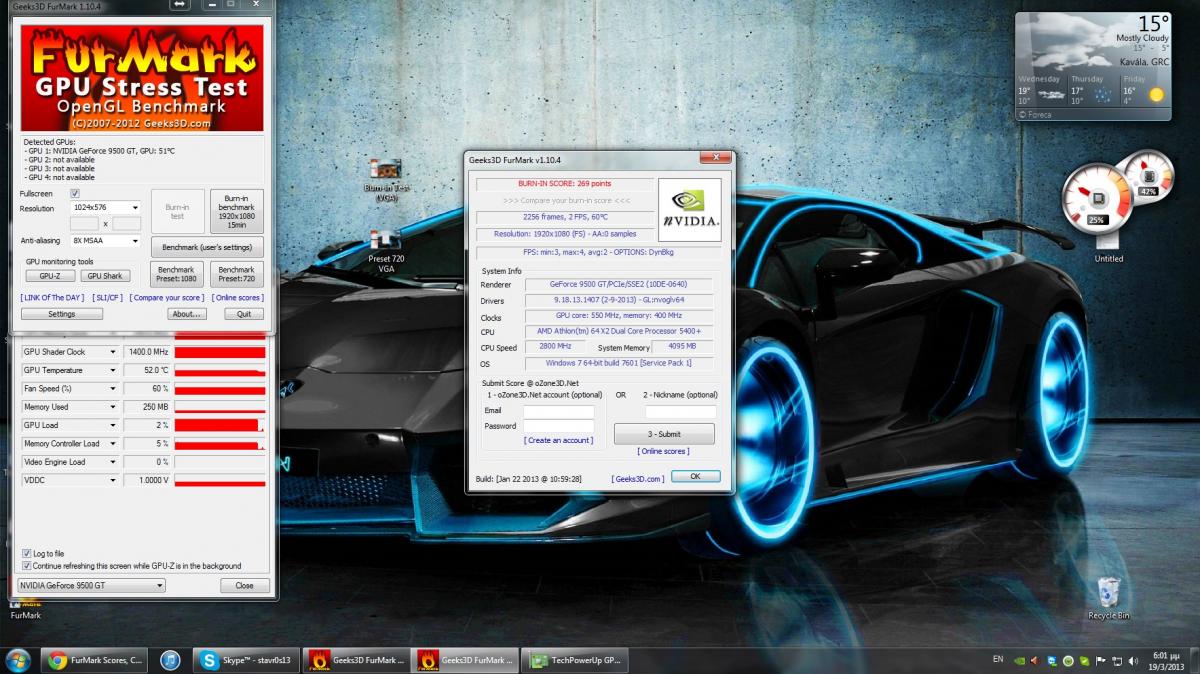Viewport: 1200px width, 674px height.
Task: Click the GPU Temperature history graph
Action: pyautogui.click(x=220, y=370)
